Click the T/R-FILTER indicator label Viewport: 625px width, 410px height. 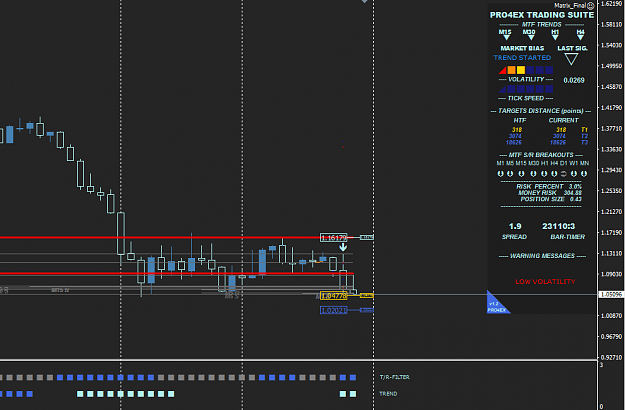pos(394,377)
